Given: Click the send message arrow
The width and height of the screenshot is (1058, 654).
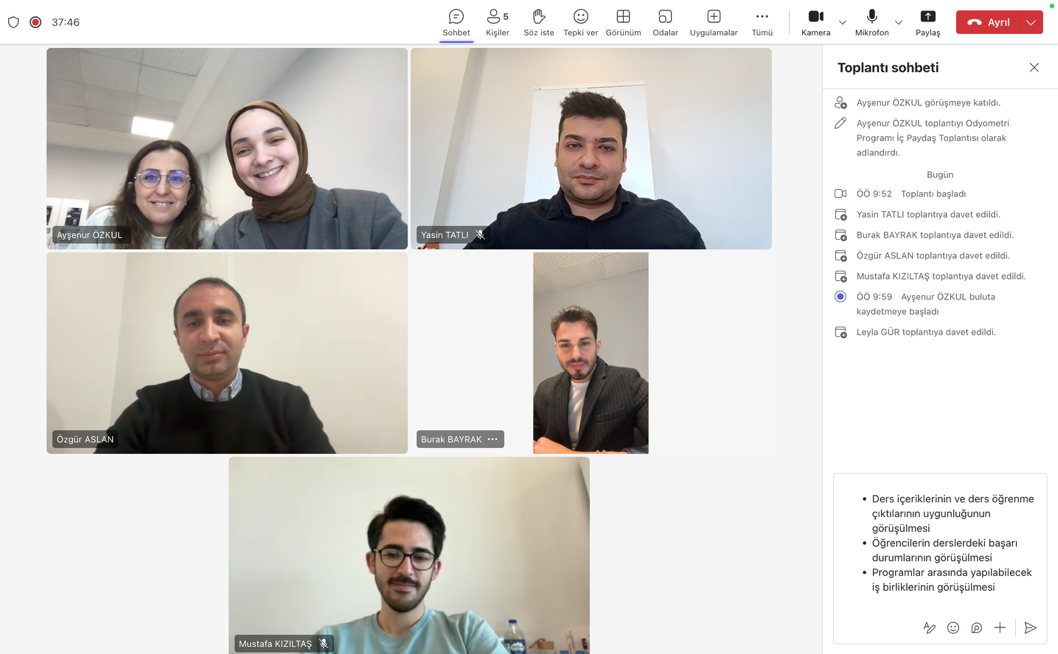Looking at the screenshot, I should pyautogui.click(x=1030, y=628).
